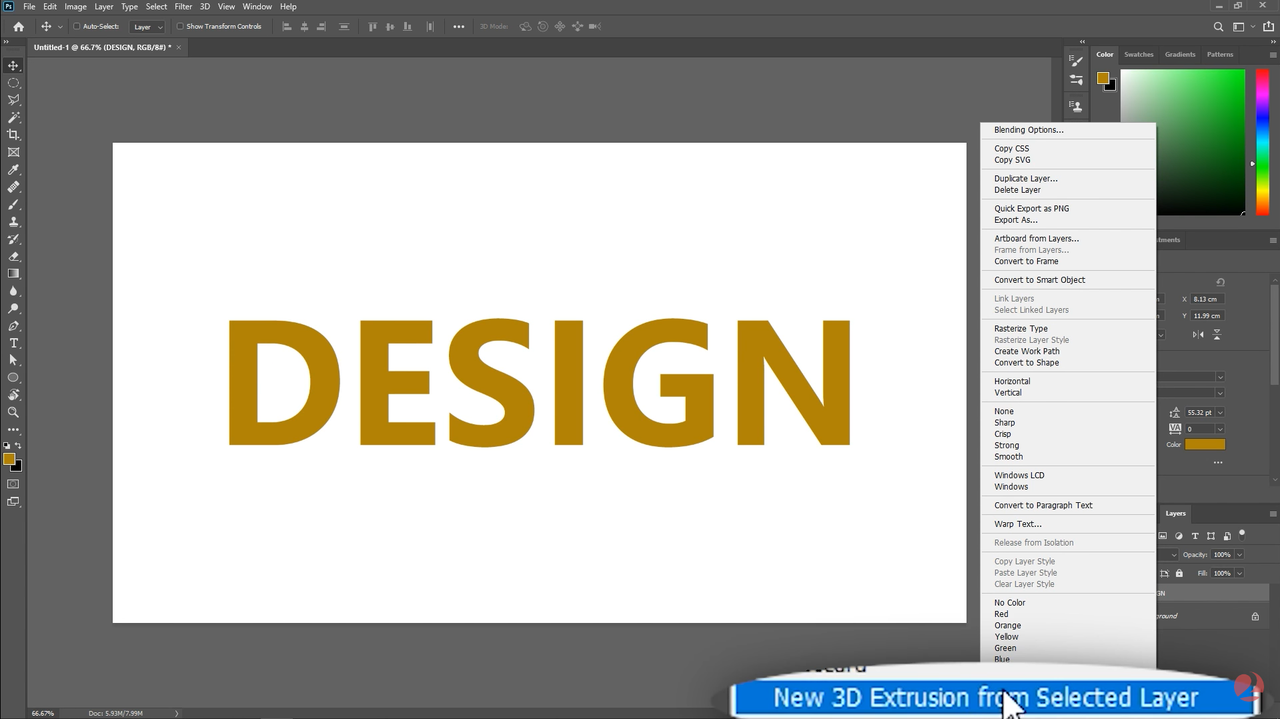Toggle the Background layer lock icon
Screen dimensions: 1280x719
click(x=1255, y=616)
